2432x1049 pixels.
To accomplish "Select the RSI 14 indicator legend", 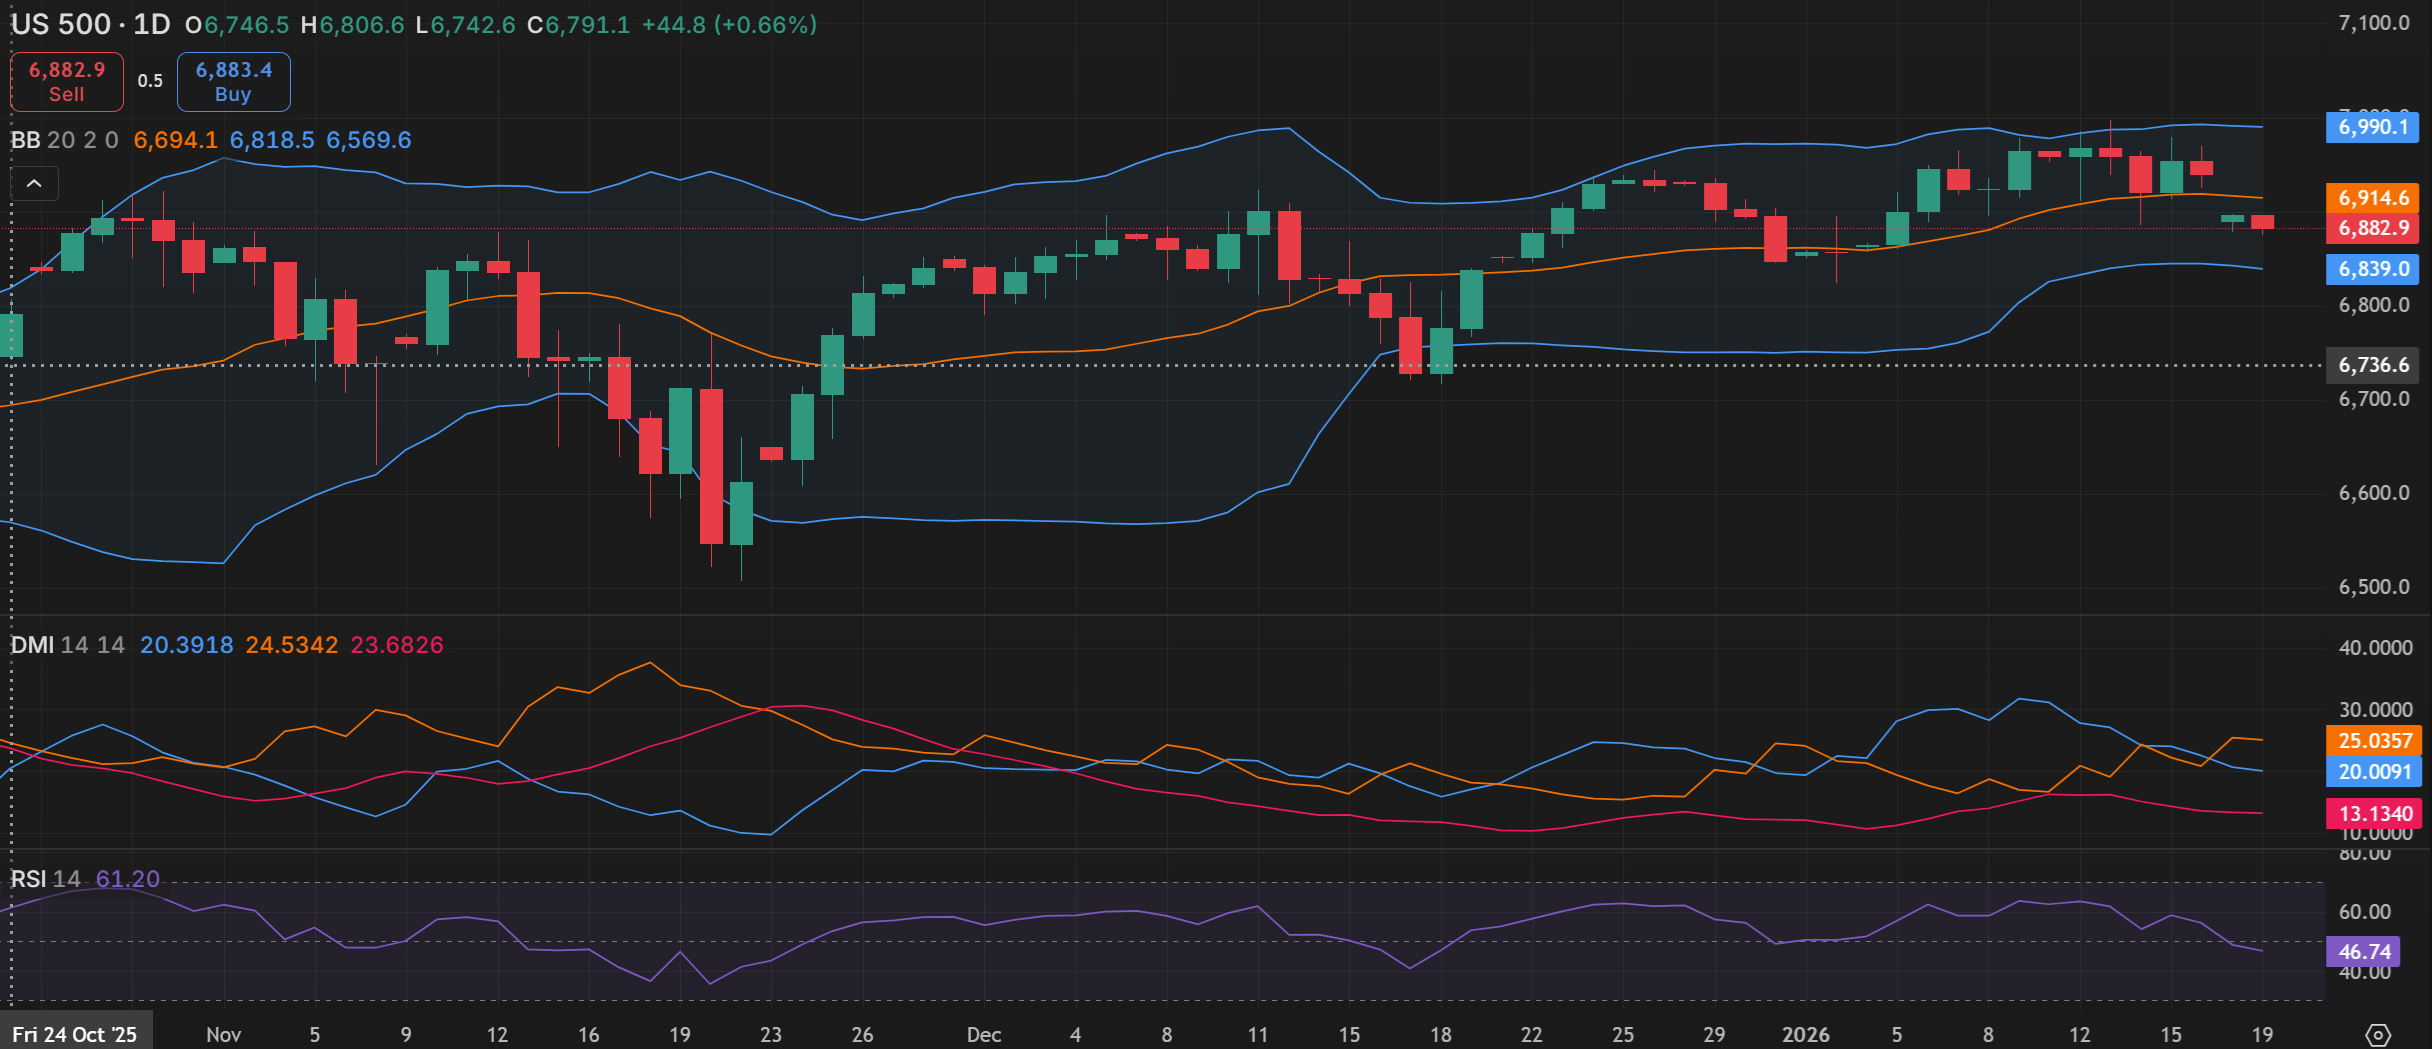I will (x=45, y=879).
